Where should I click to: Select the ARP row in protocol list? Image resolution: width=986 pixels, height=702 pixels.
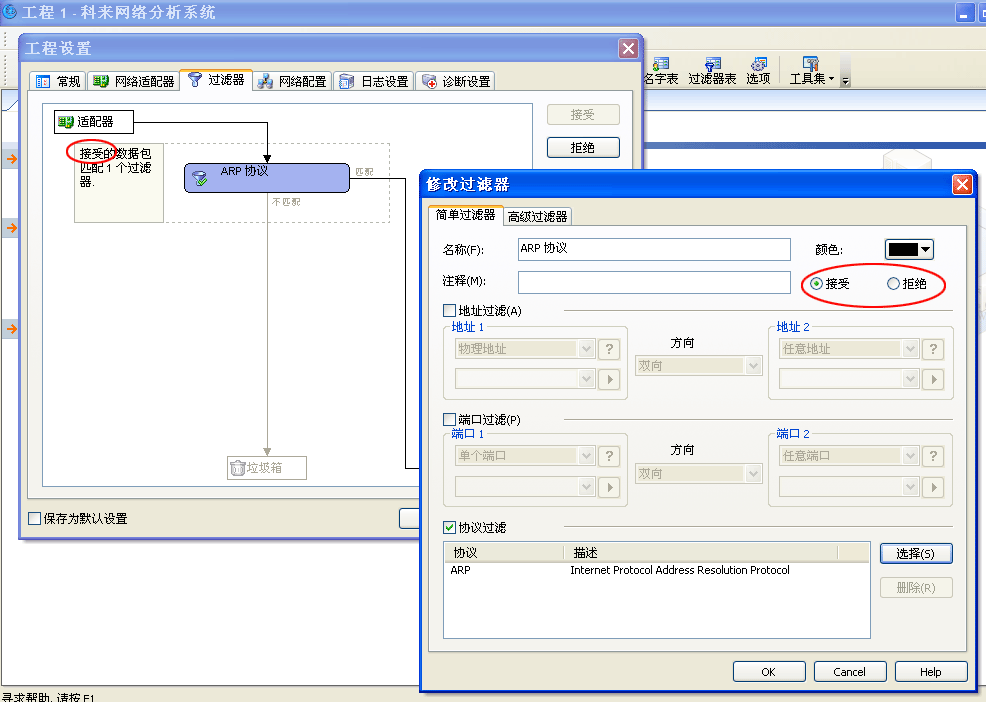pyautogui.click(x=656, y=571)
